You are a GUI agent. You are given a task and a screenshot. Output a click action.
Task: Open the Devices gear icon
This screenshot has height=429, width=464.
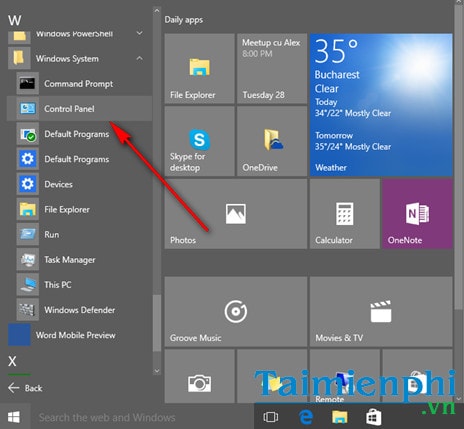click(x=27, y=184)
